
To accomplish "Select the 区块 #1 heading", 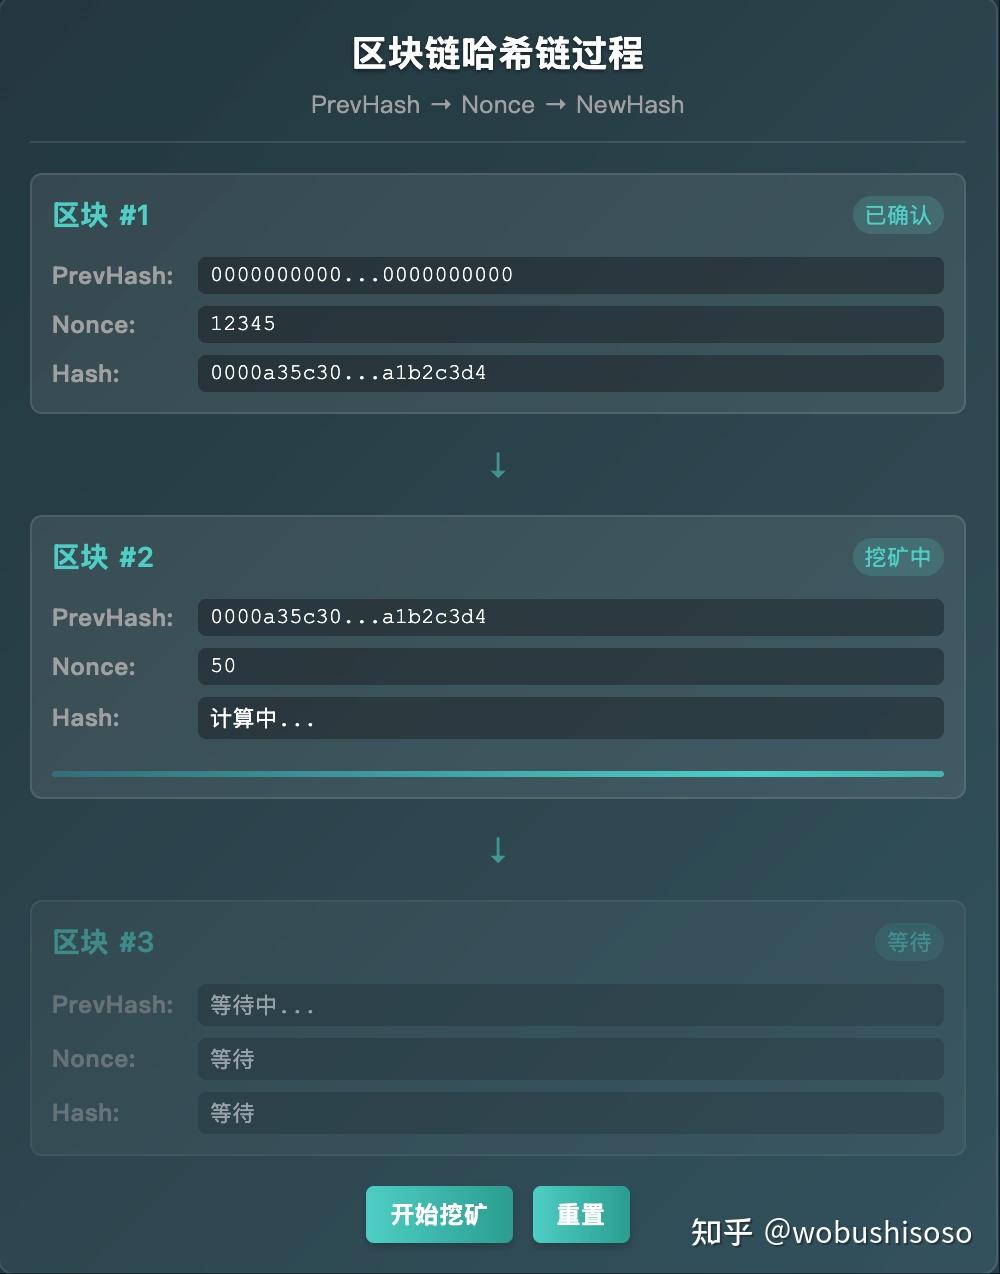I will (100, 215).
